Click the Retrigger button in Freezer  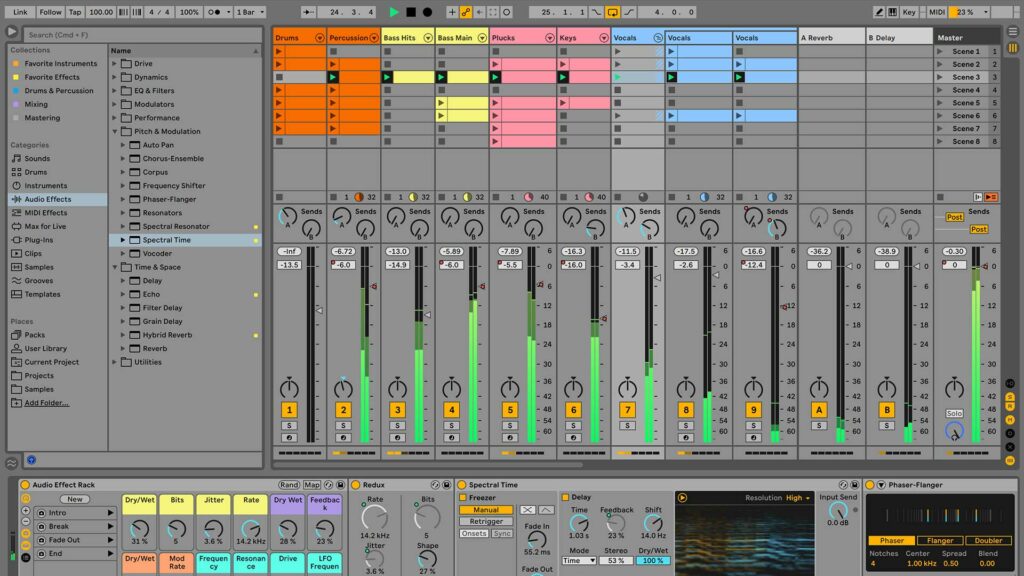(486, 521)
